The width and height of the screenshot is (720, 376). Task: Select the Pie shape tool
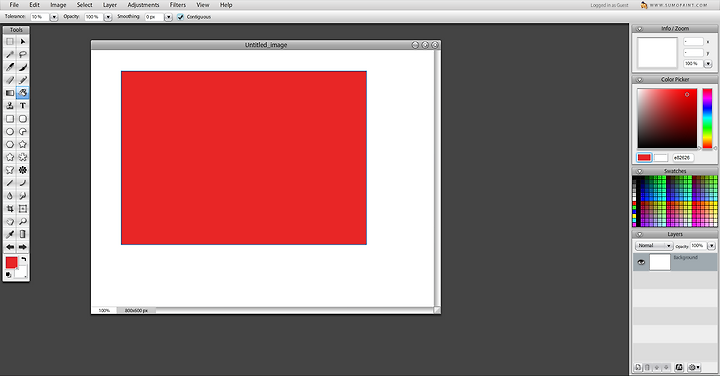(x=22, y=132)
